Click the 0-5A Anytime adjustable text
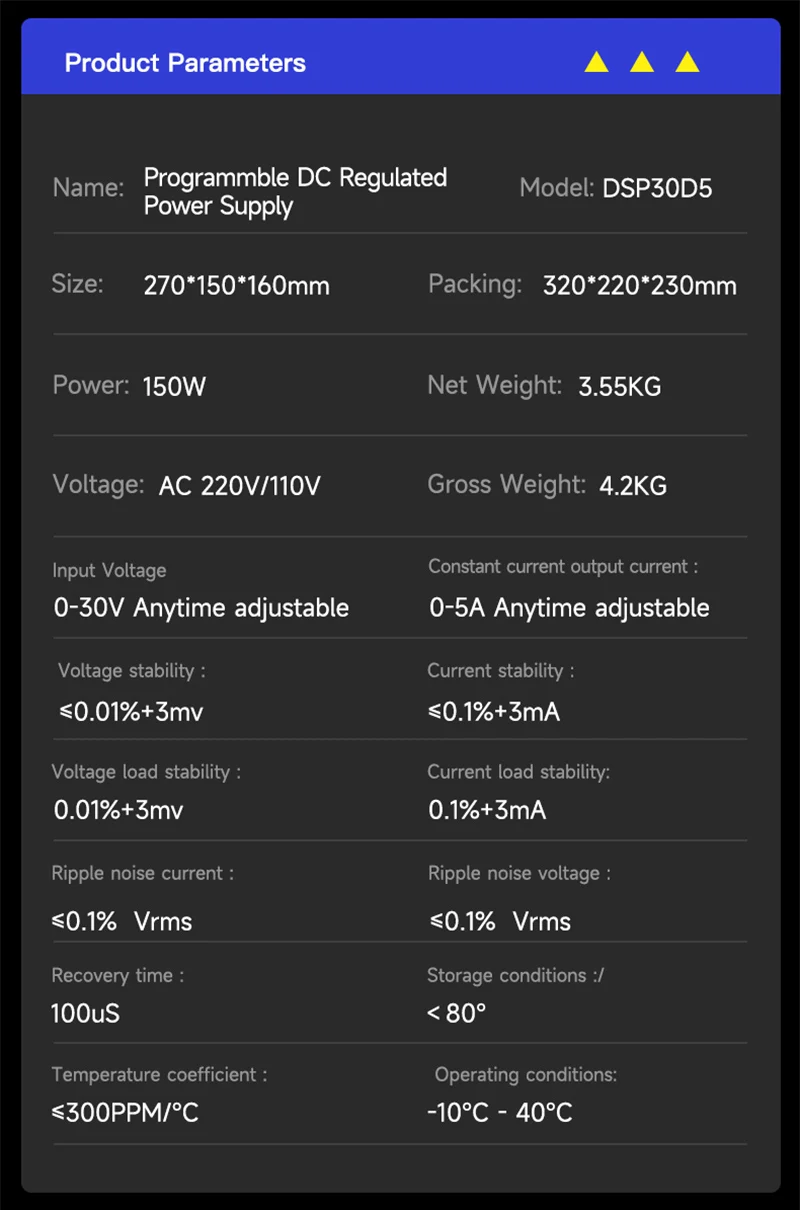The image size is (800, 1210). [569, 608]
